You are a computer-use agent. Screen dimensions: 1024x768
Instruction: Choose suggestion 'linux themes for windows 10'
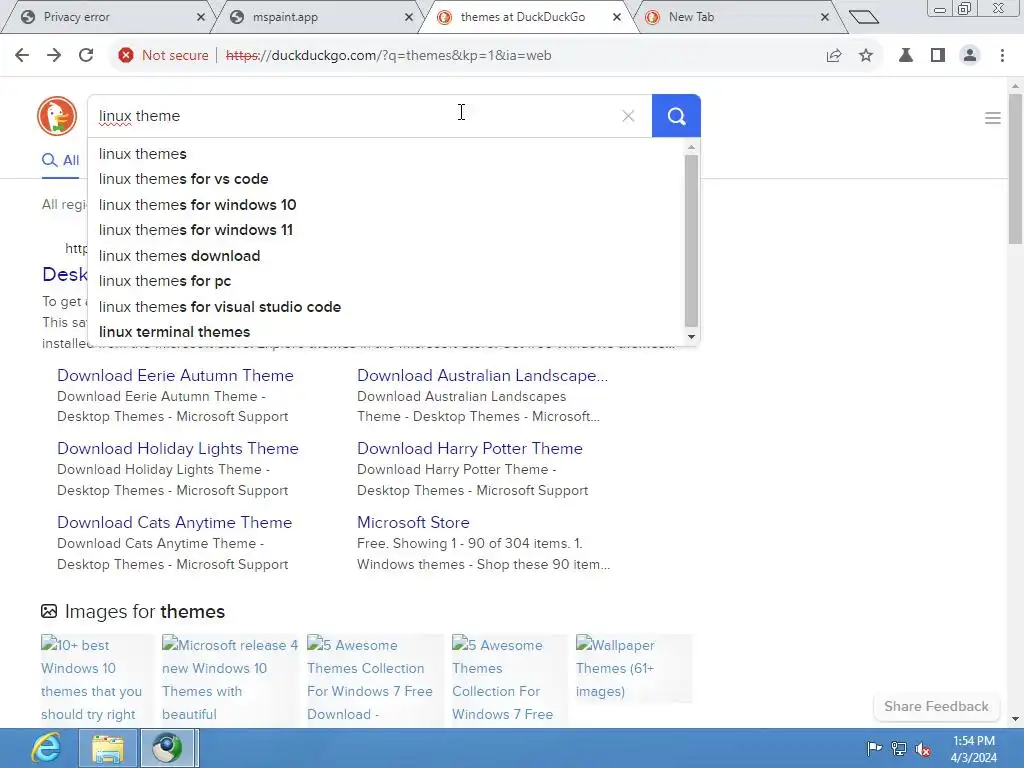click(387, 205)
